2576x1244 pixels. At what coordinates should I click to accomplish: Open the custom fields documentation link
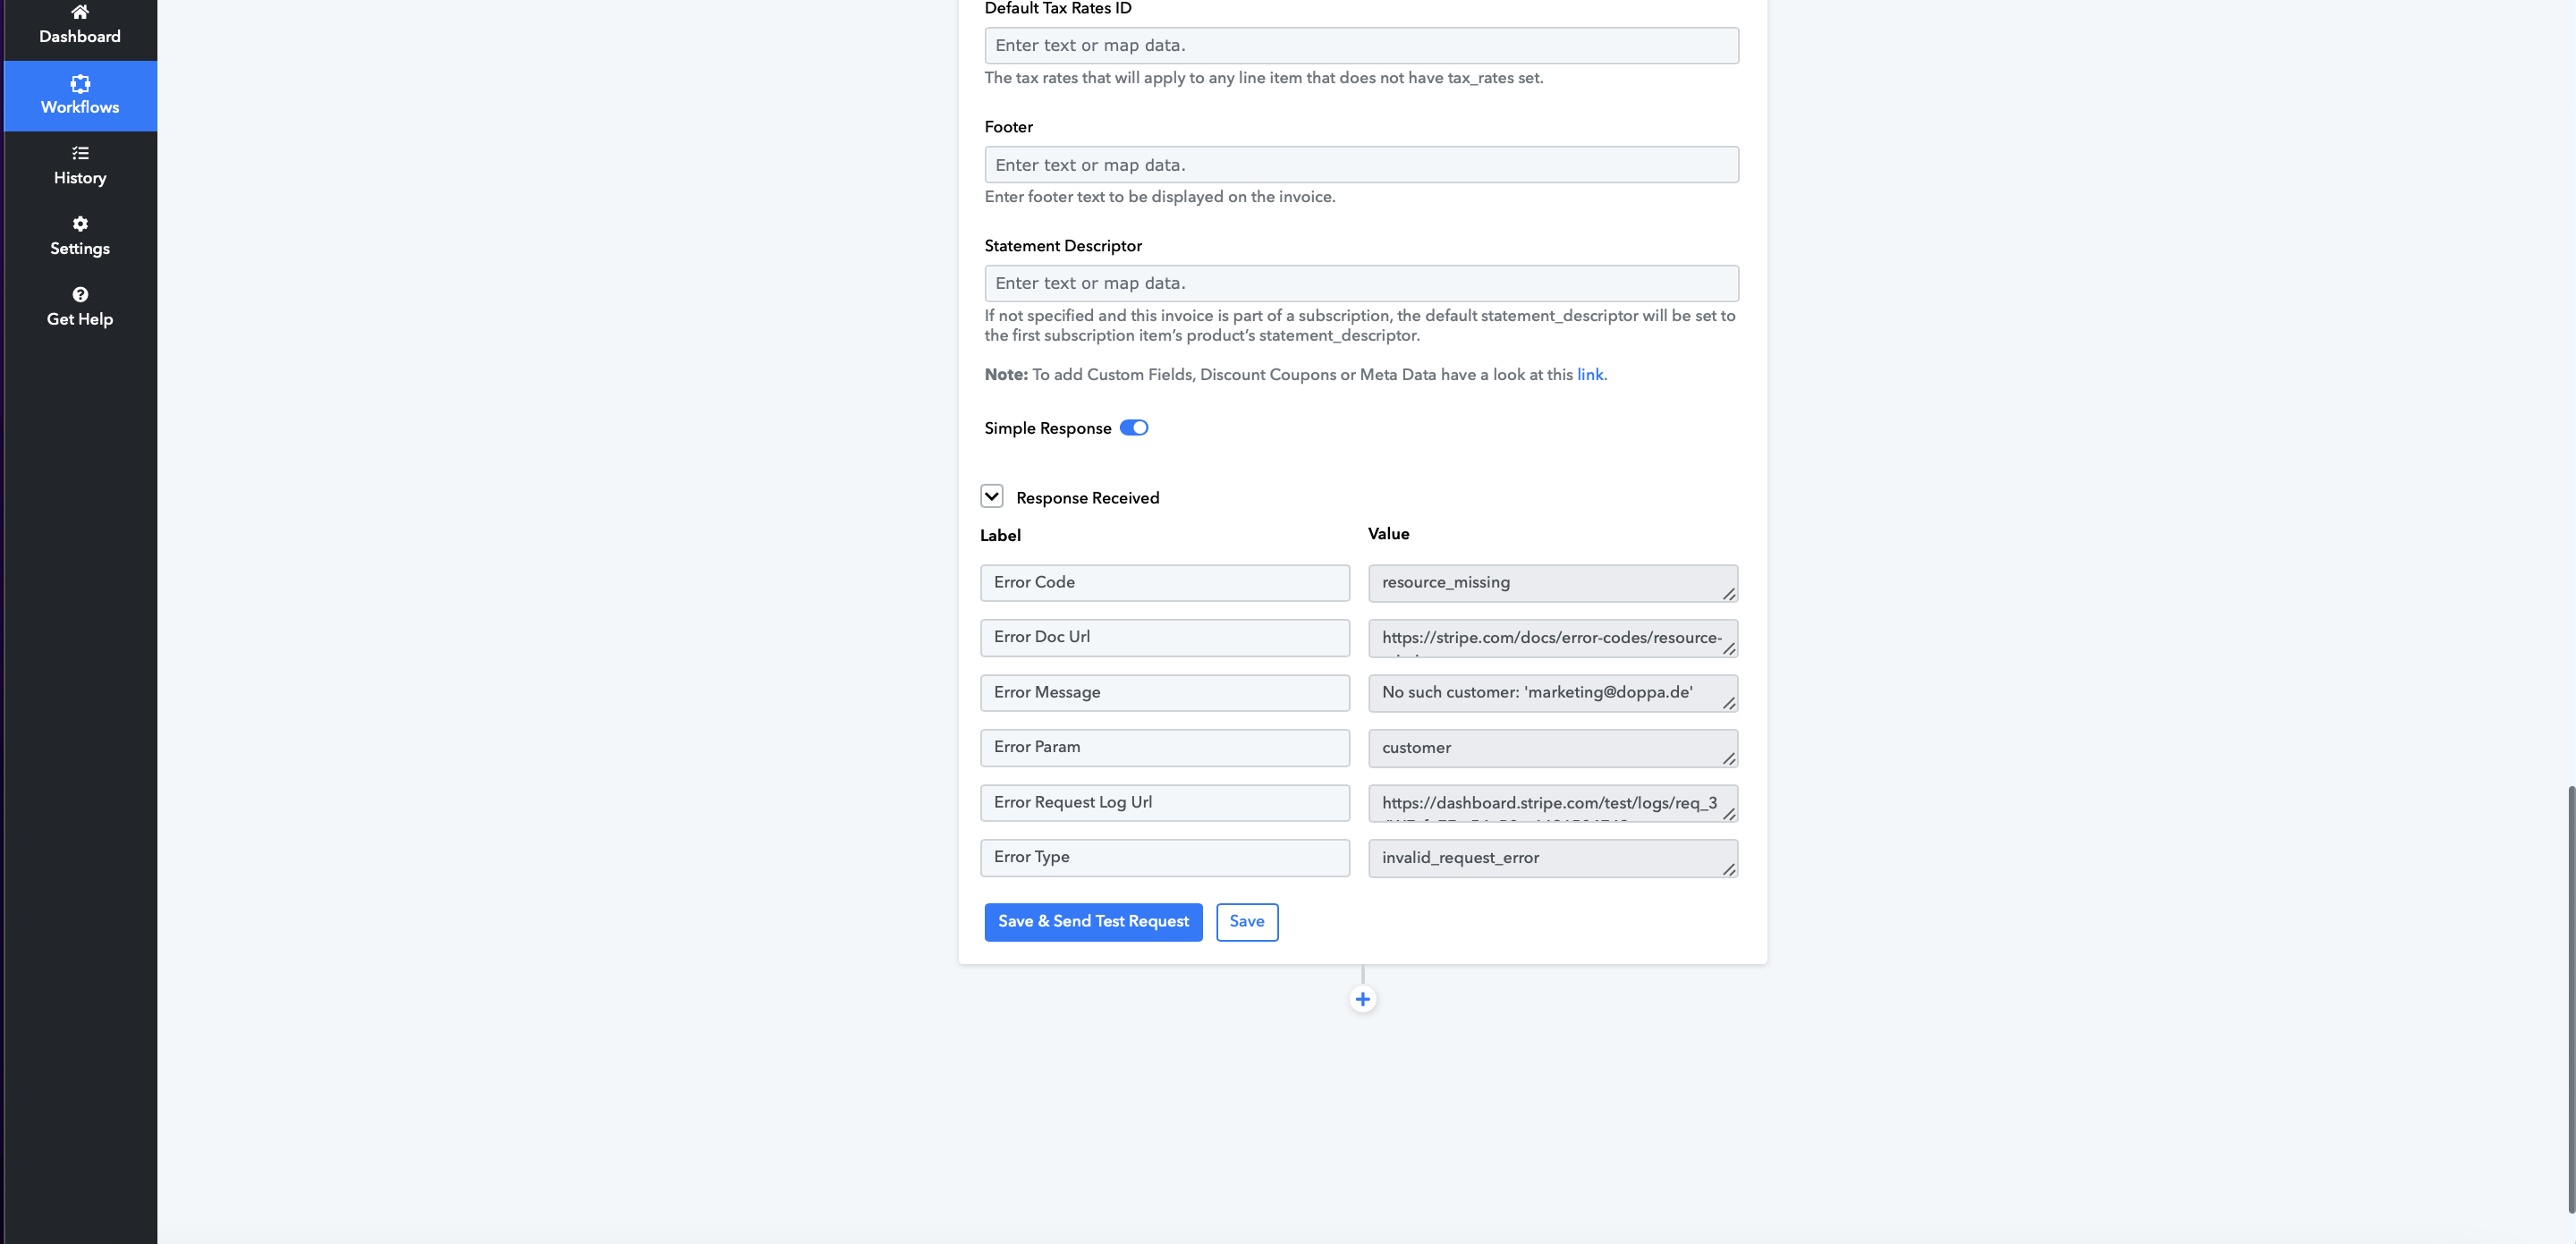click(1589, 375)
